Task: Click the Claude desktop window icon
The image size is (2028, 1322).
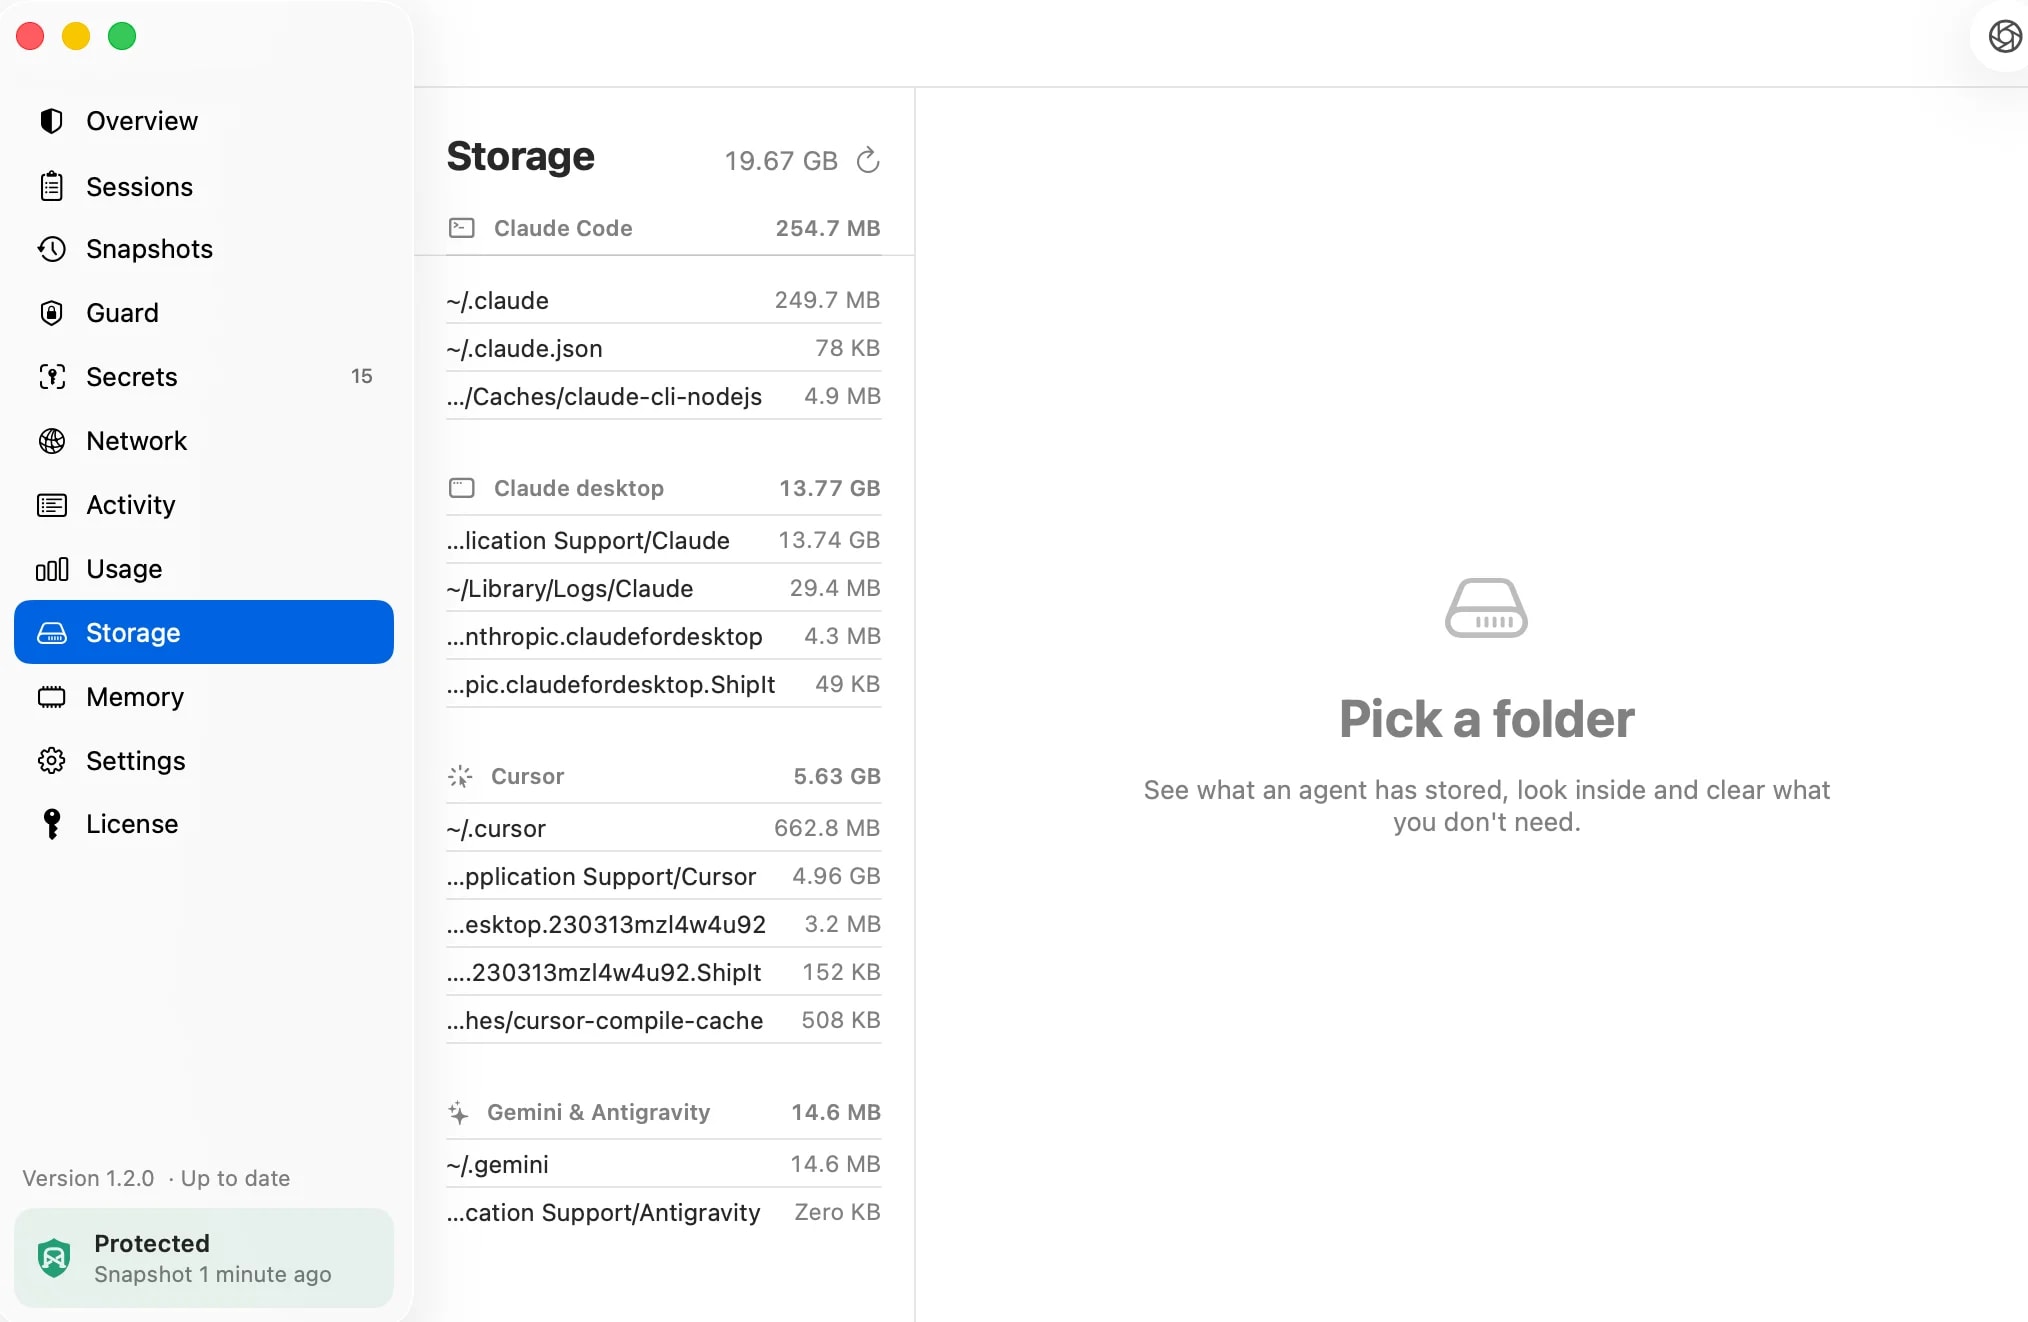Action: pos(461,488)
